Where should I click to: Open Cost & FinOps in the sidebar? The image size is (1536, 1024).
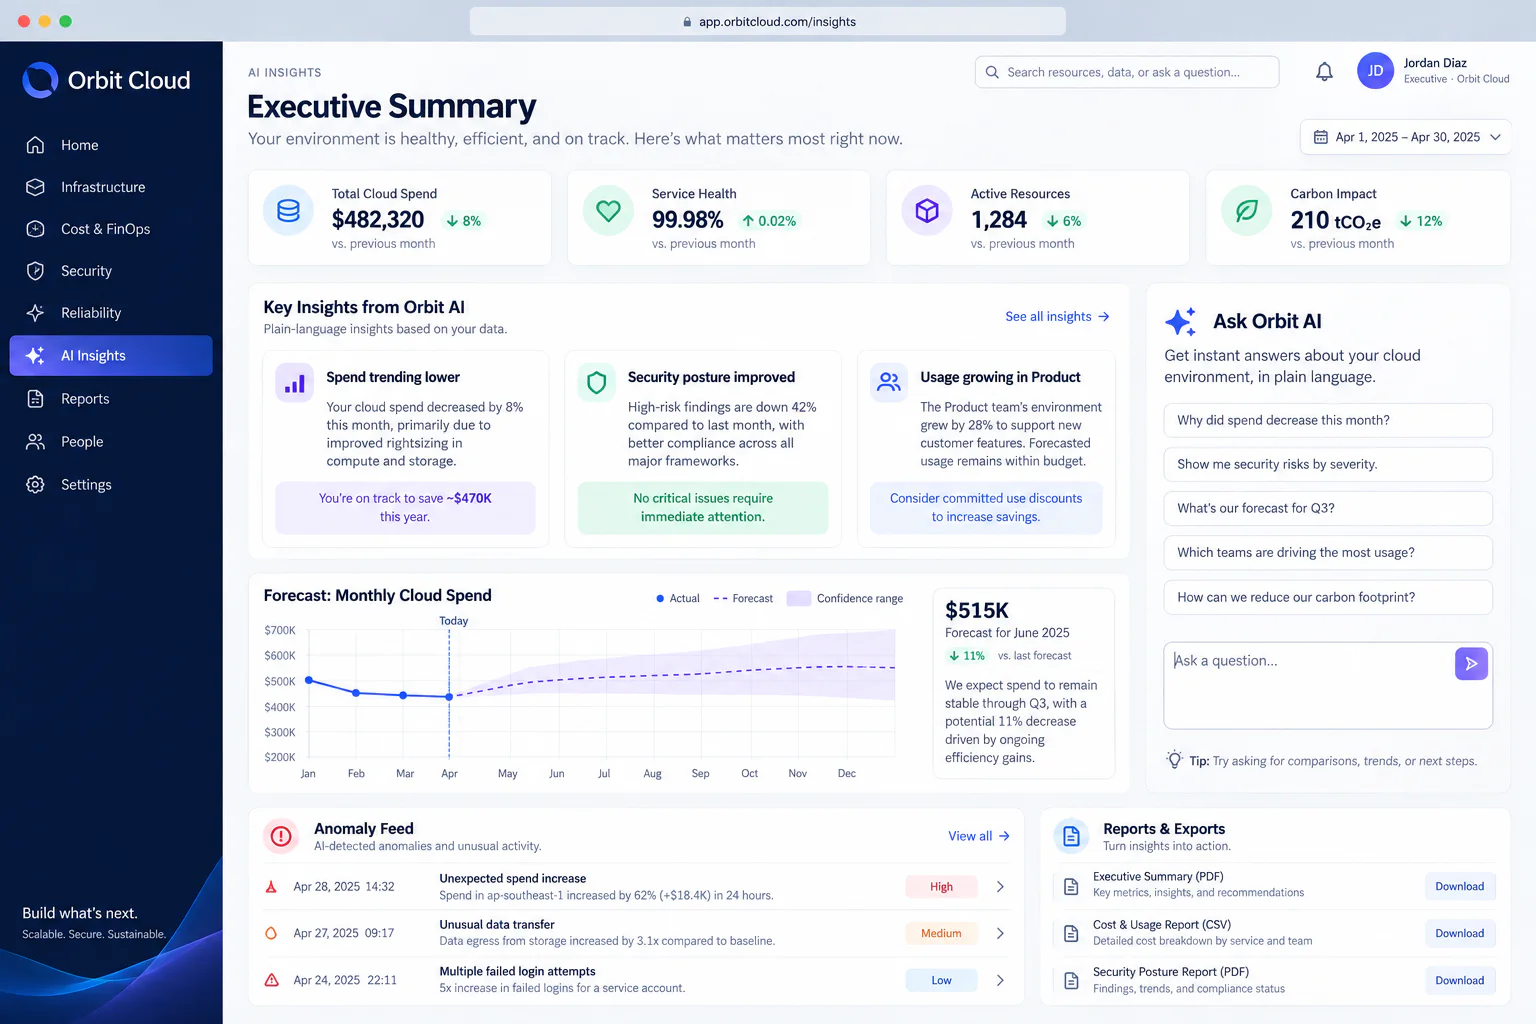tap(111, 229)
